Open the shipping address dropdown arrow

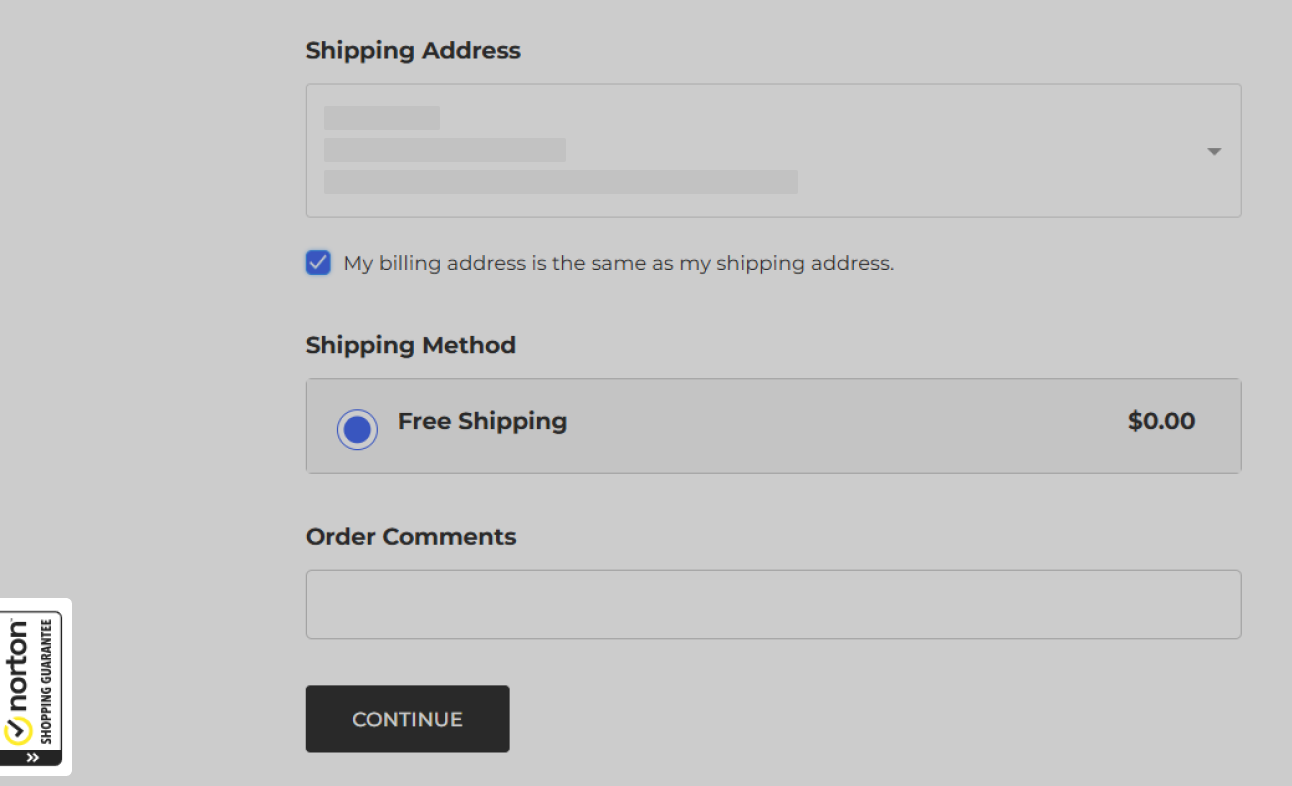(x=1214, y=152)
